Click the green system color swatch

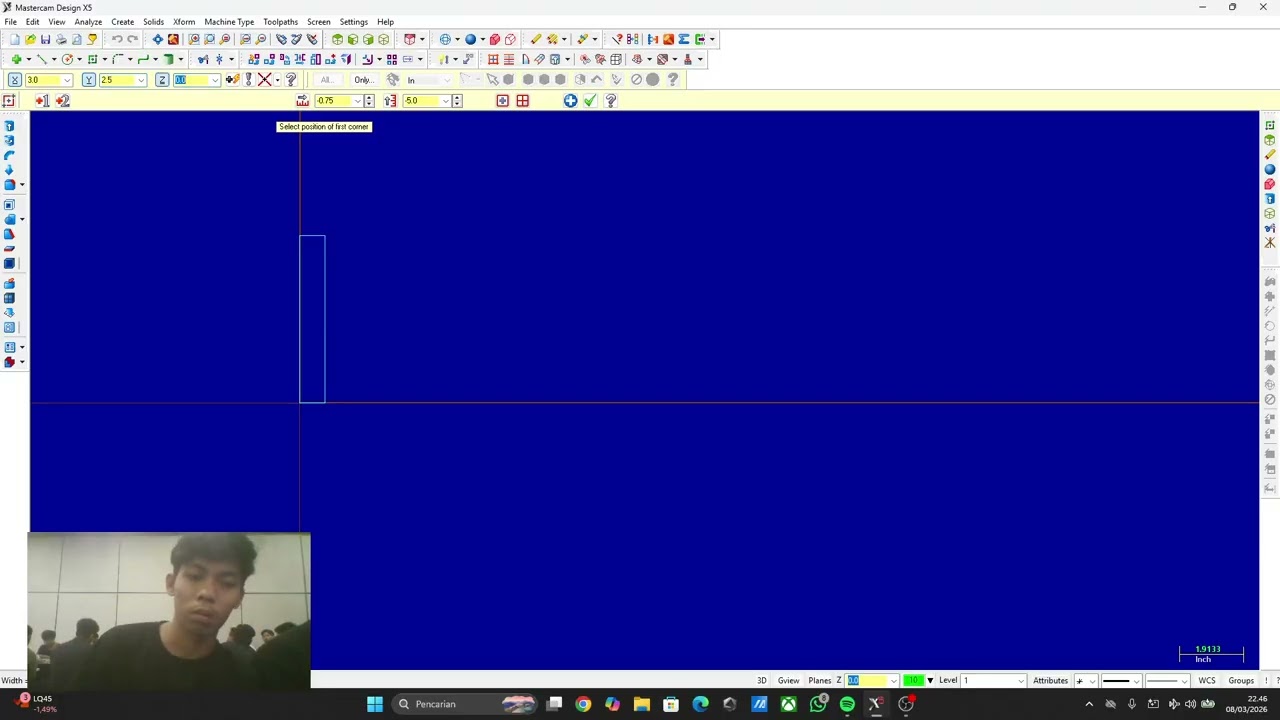913,680
